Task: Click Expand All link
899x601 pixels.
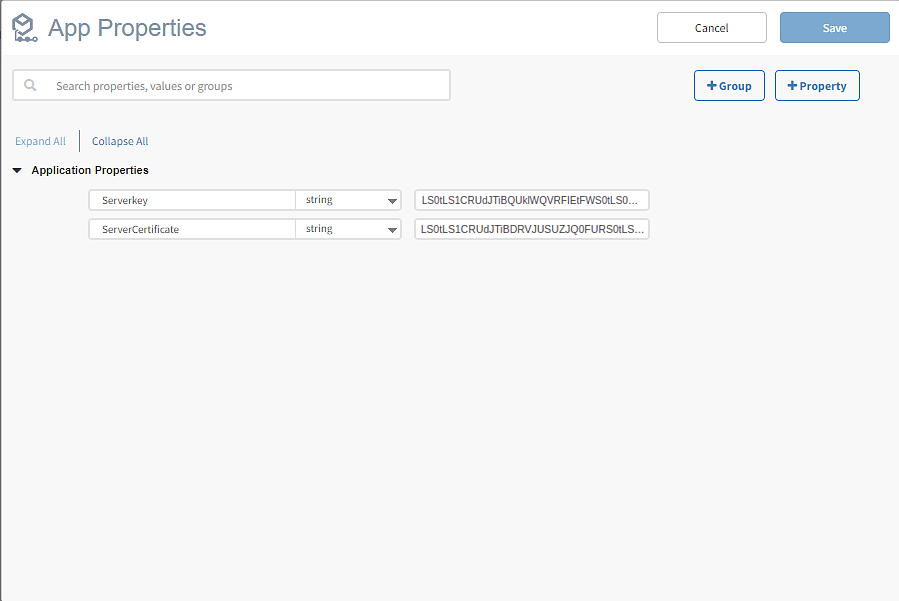Action: click(40, 141)
